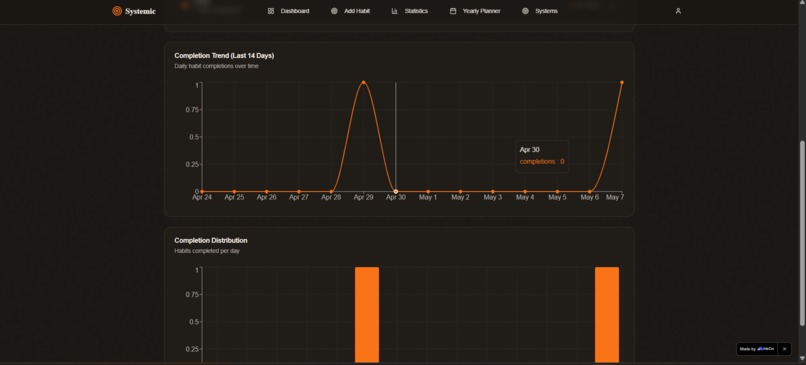Click the Apr 25 axis label

pos(234,197)
